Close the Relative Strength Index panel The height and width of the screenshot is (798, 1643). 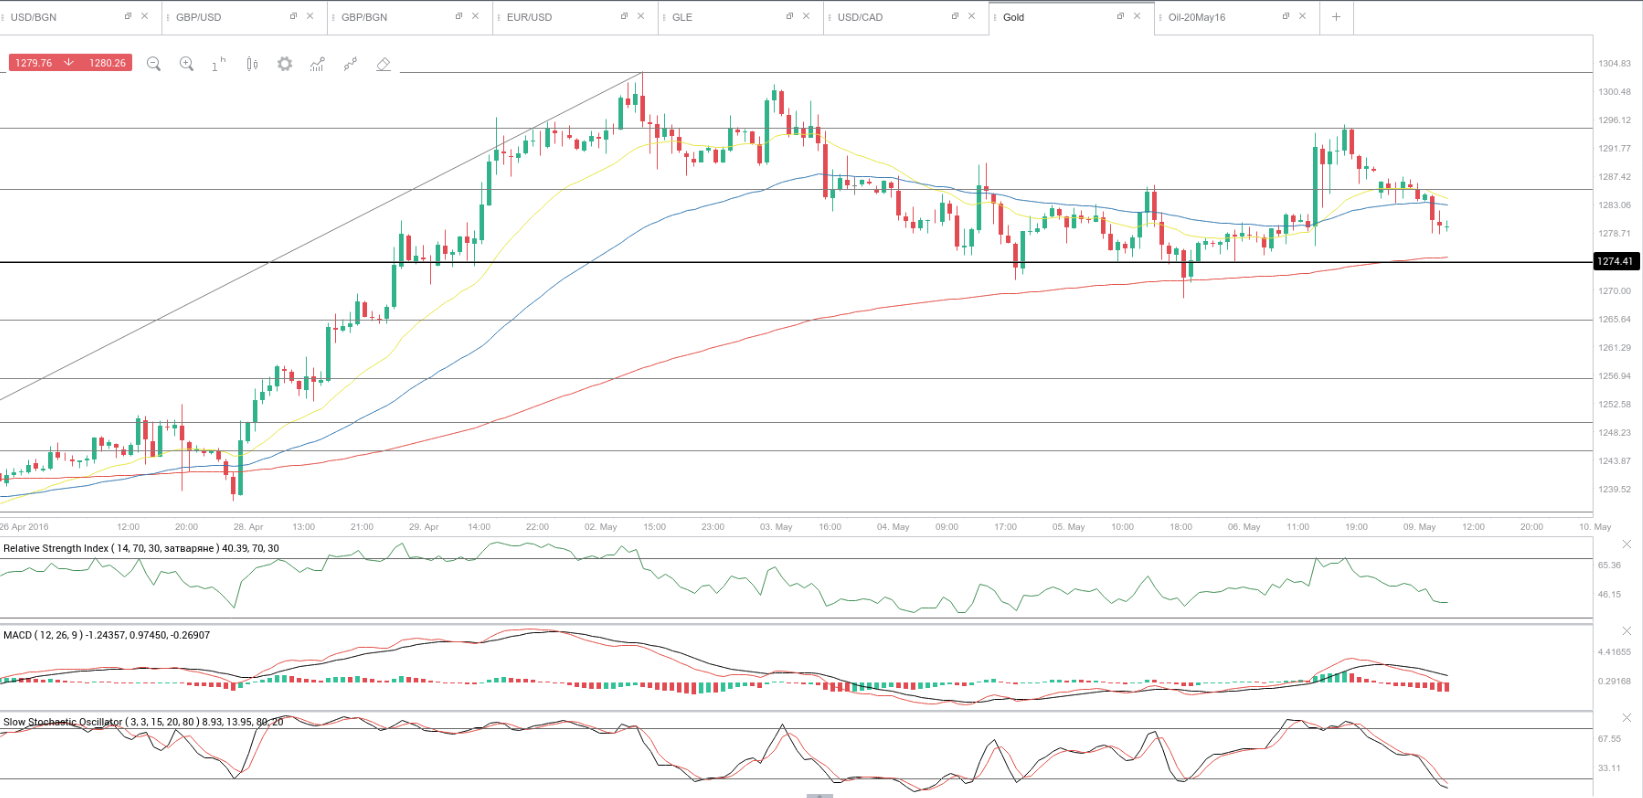(1626, 545)
